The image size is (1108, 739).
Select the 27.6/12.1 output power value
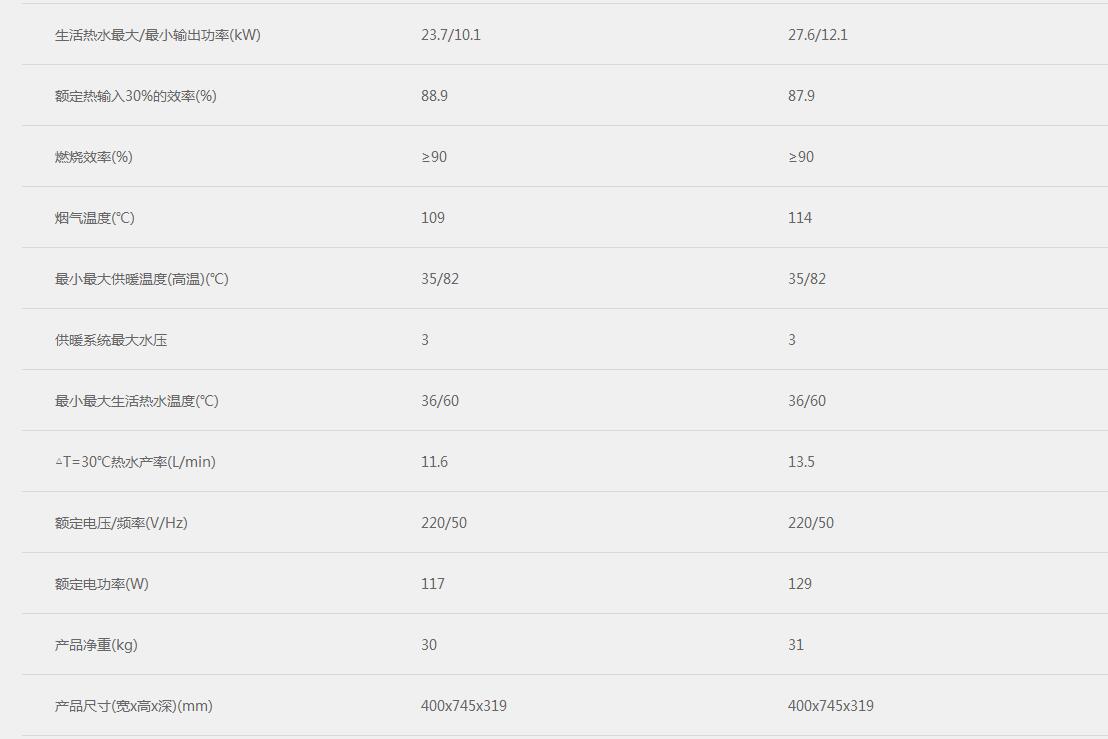point(818,35)
